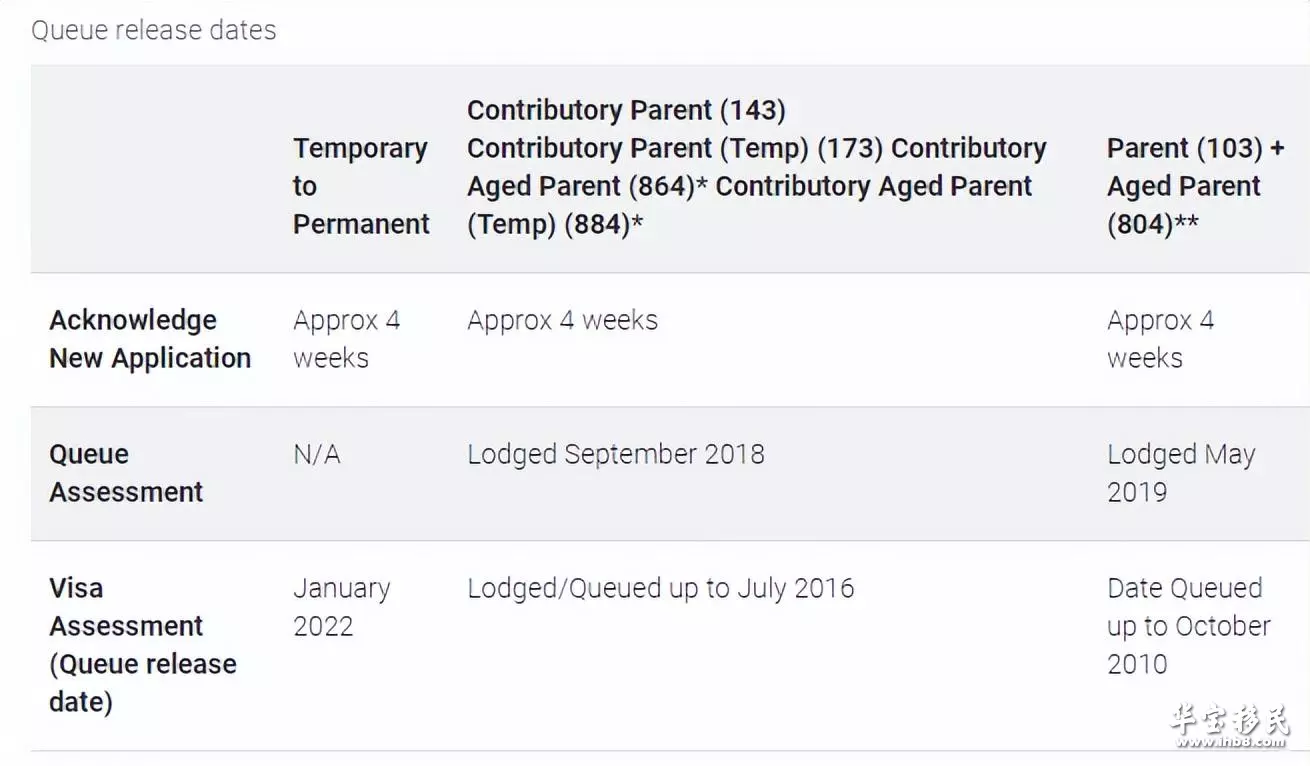Viewport: 1310px width, 766px height.
Task: Click the Chinese watermark logo in corner
Action: pos(1231,718)
